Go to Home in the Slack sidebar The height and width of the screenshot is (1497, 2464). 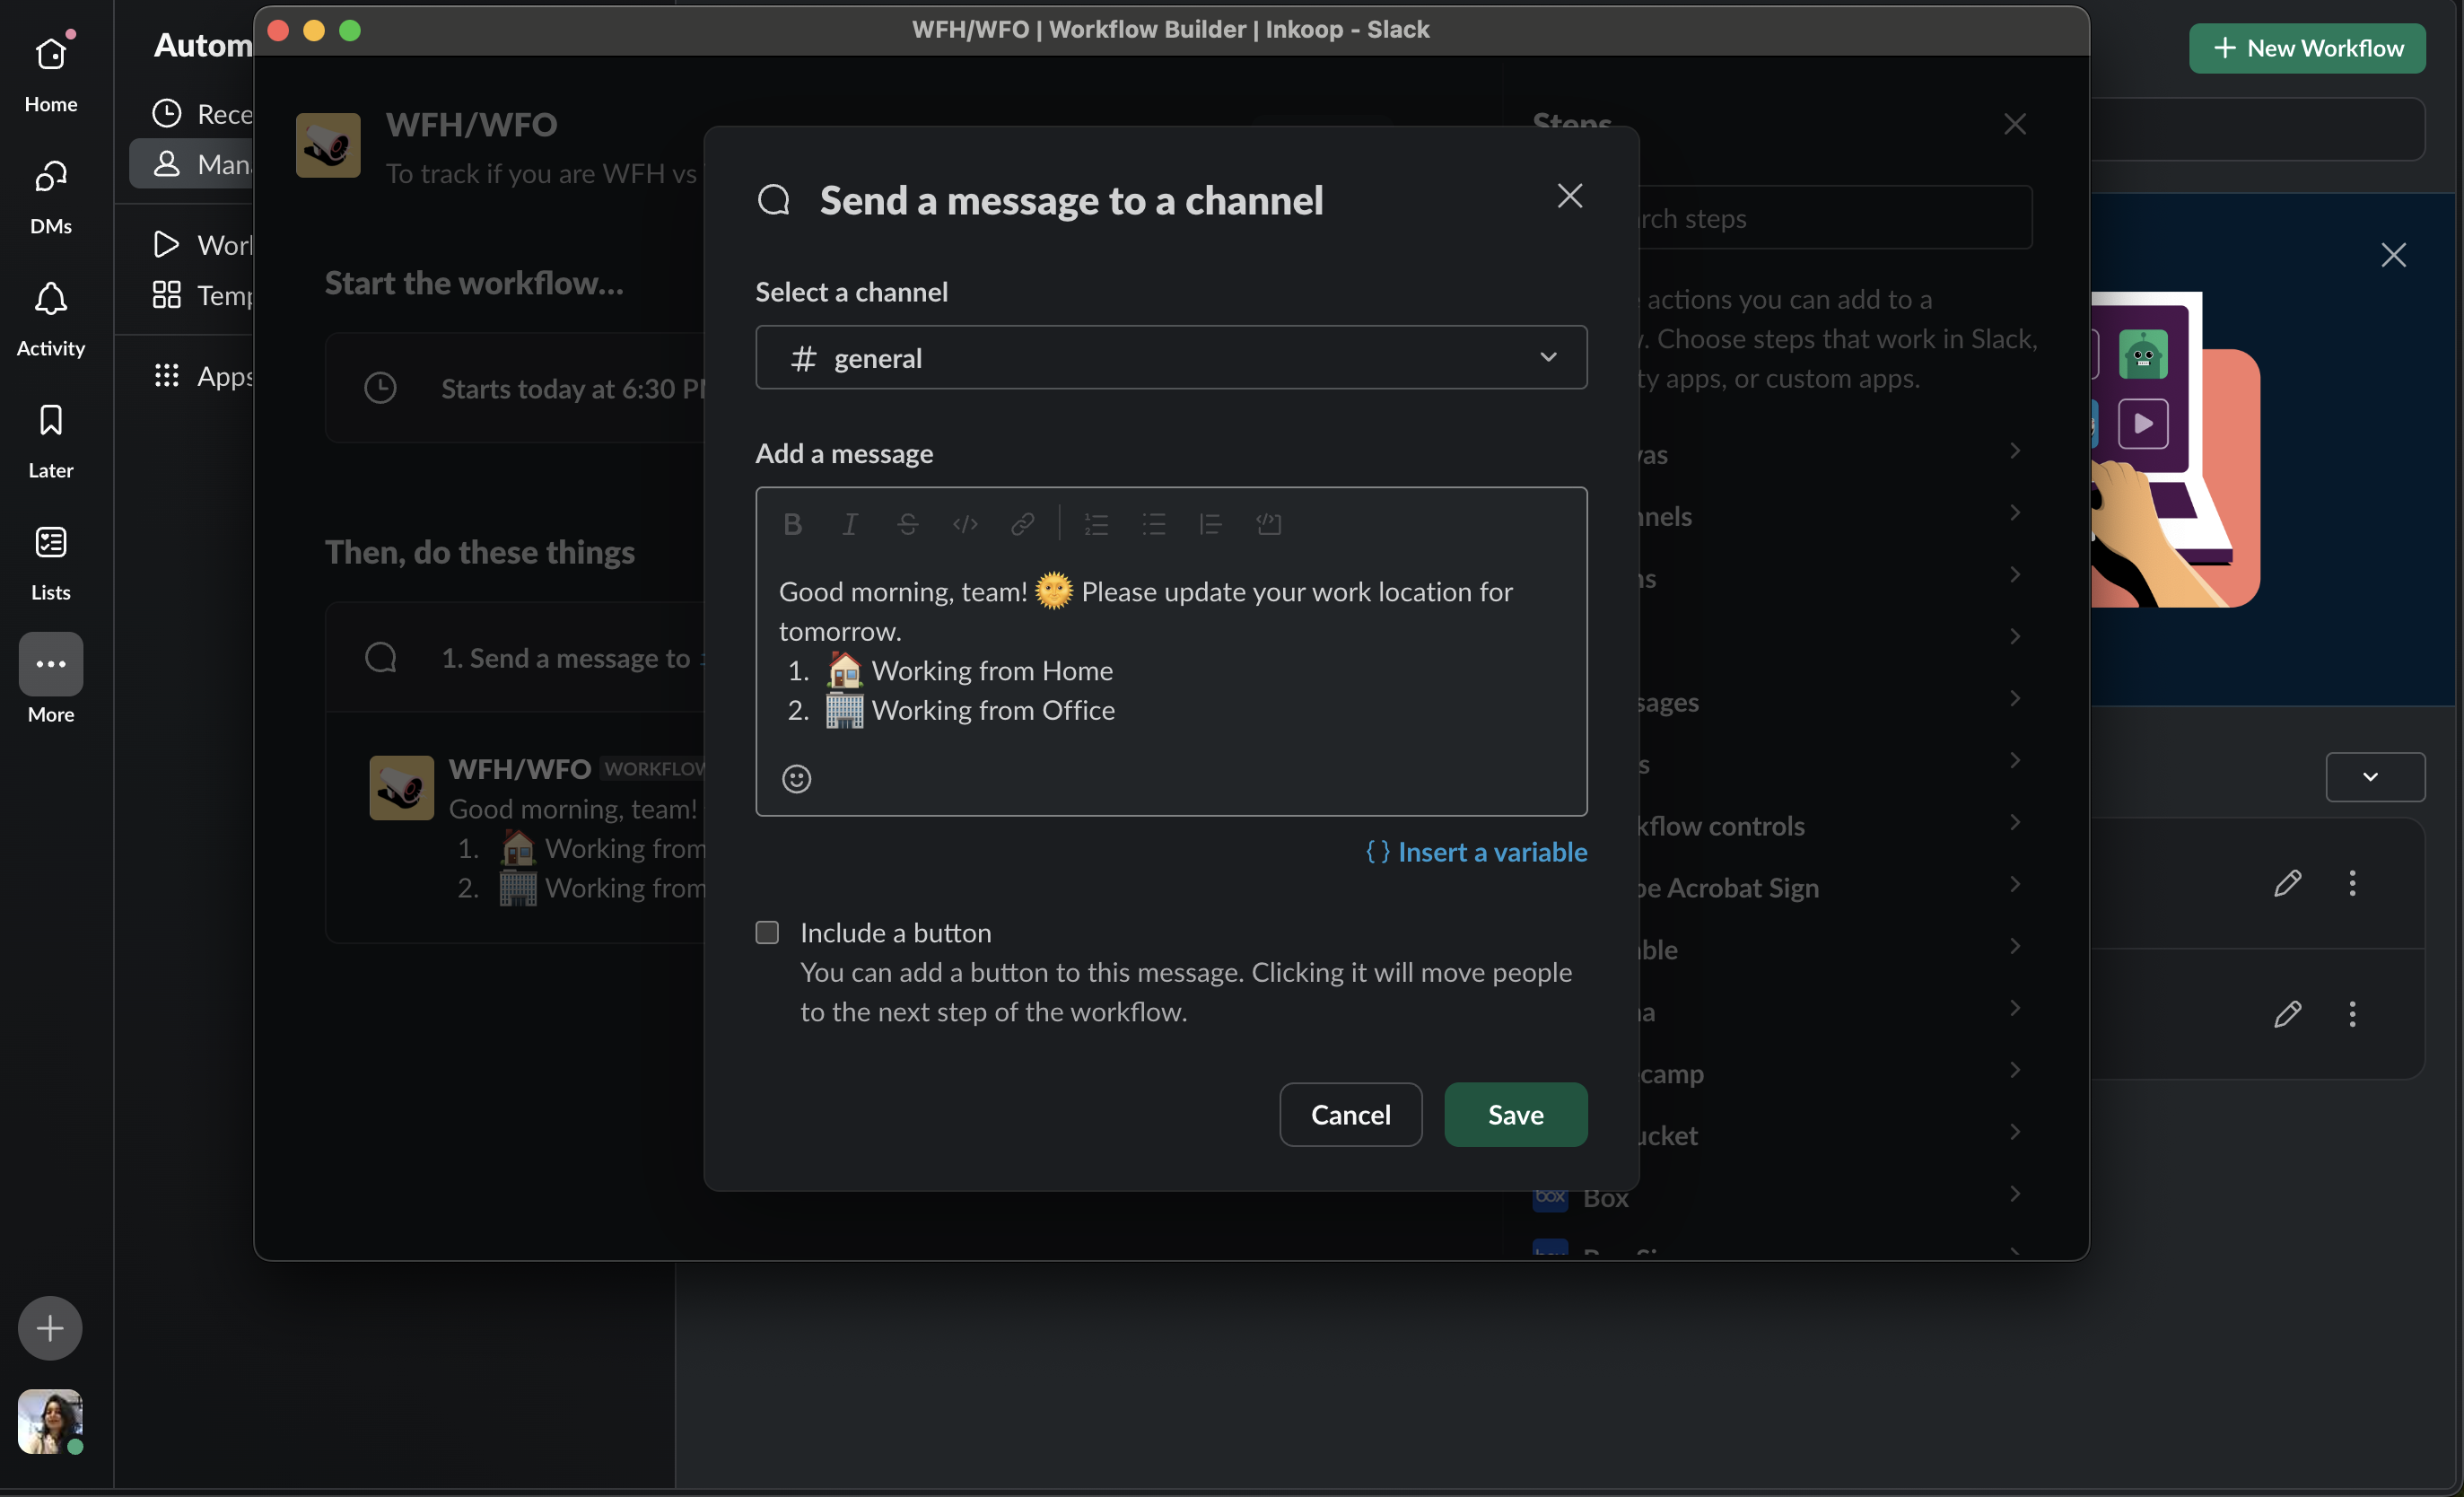[x=51, y=73]
